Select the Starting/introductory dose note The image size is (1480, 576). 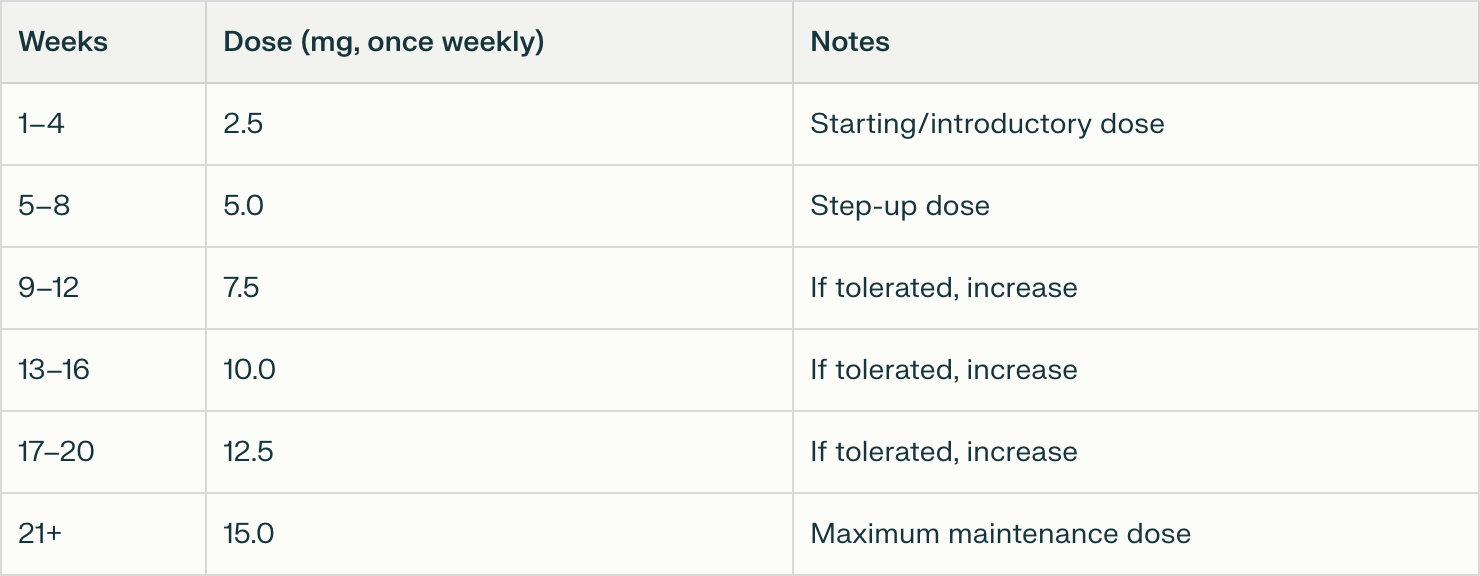tap(987, 124)
